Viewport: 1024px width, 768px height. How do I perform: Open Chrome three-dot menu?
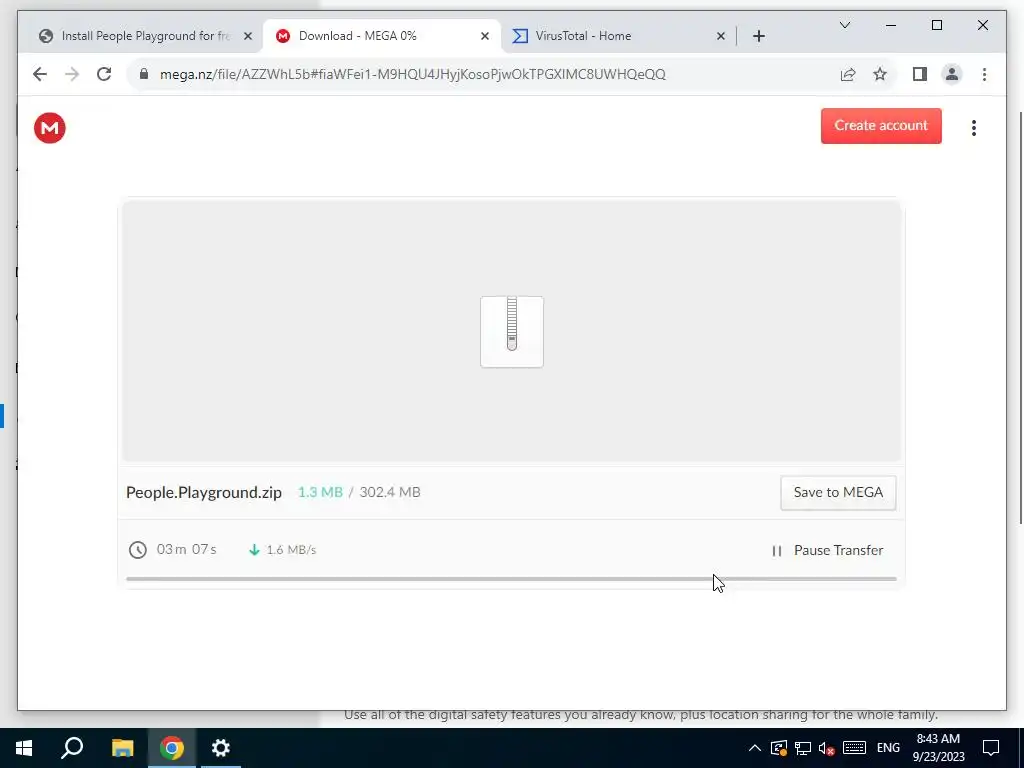(x=984, y=74)
